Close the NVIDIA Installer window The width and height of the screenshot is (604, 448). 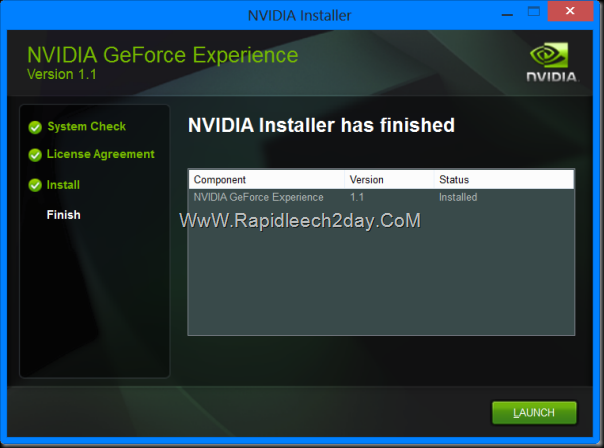tap(570, 11)
